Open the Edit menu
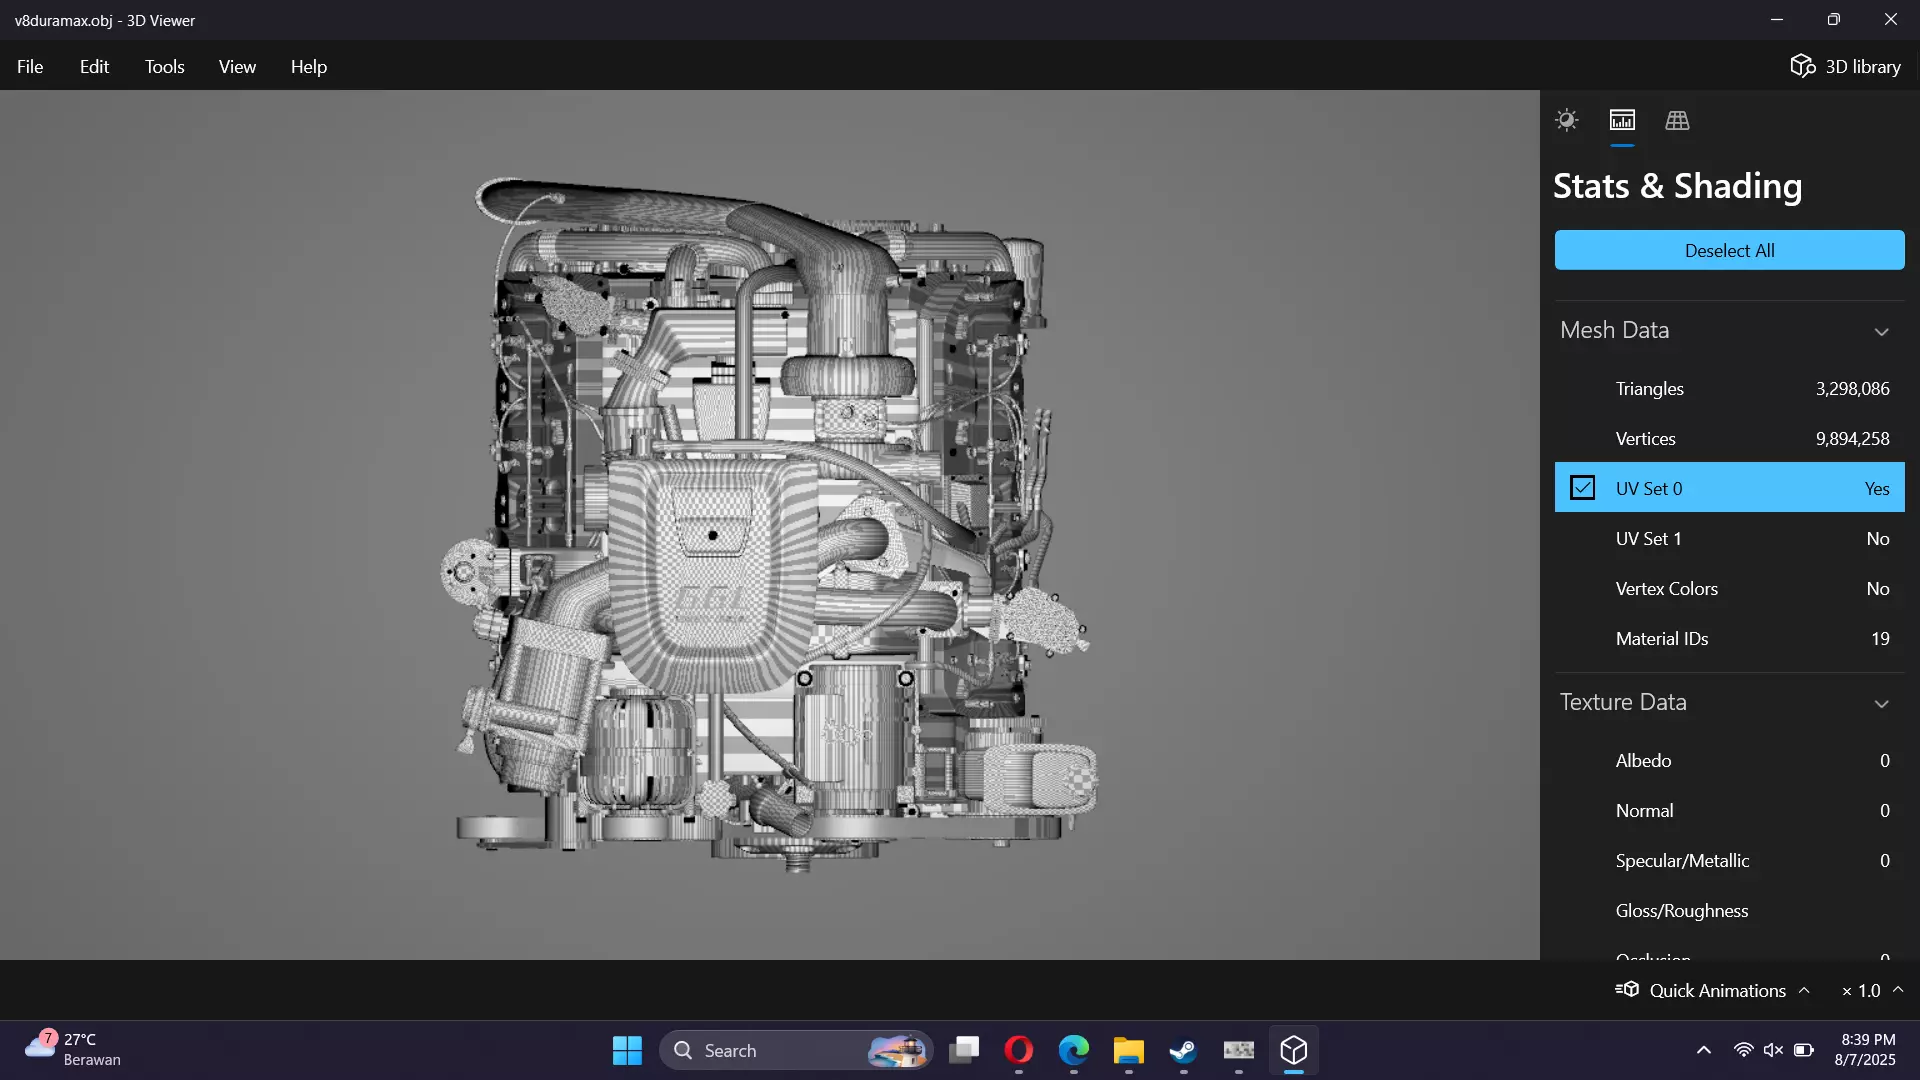The image size is (1920, 1080). coord(94,66)
